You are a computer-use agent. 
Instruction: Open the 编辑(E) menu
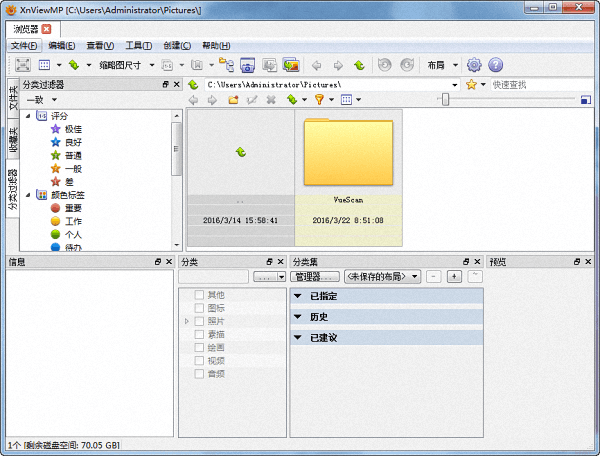62,46
